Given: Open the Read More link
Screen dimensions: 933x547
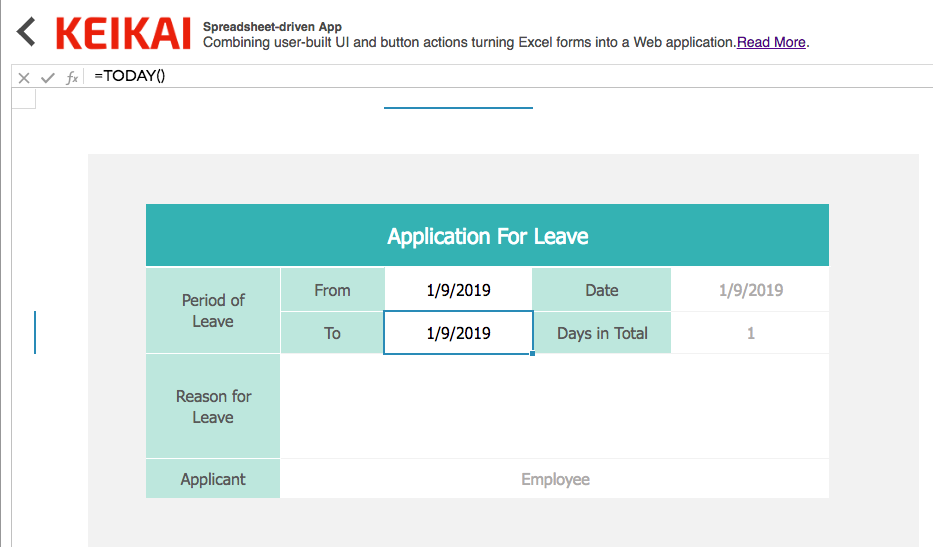Looking at the screenshot, I should click(771, 42).
